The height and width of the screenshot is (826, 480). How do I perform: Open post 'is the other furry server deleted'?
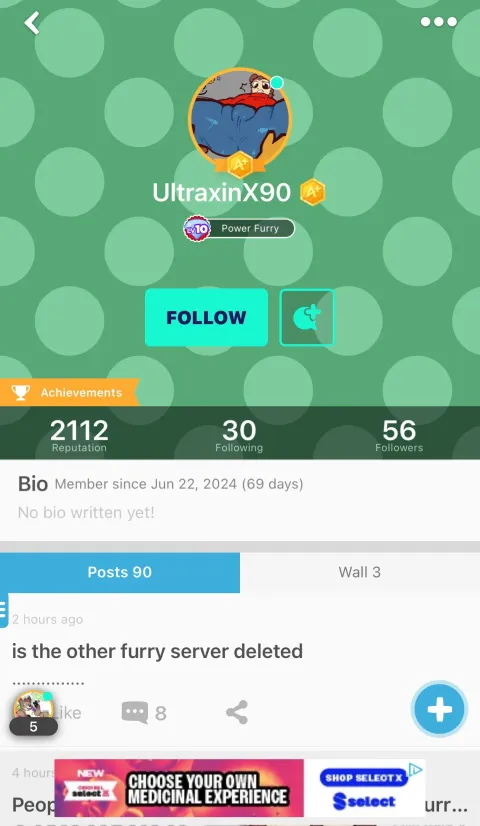(157, 651)
